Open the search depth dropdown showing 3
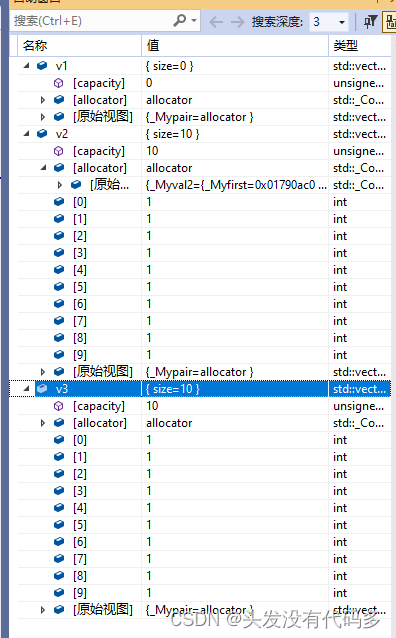Image resolution: width=396 pixels, height=638 pixels. pyautogui.click(x=329, y=22)
